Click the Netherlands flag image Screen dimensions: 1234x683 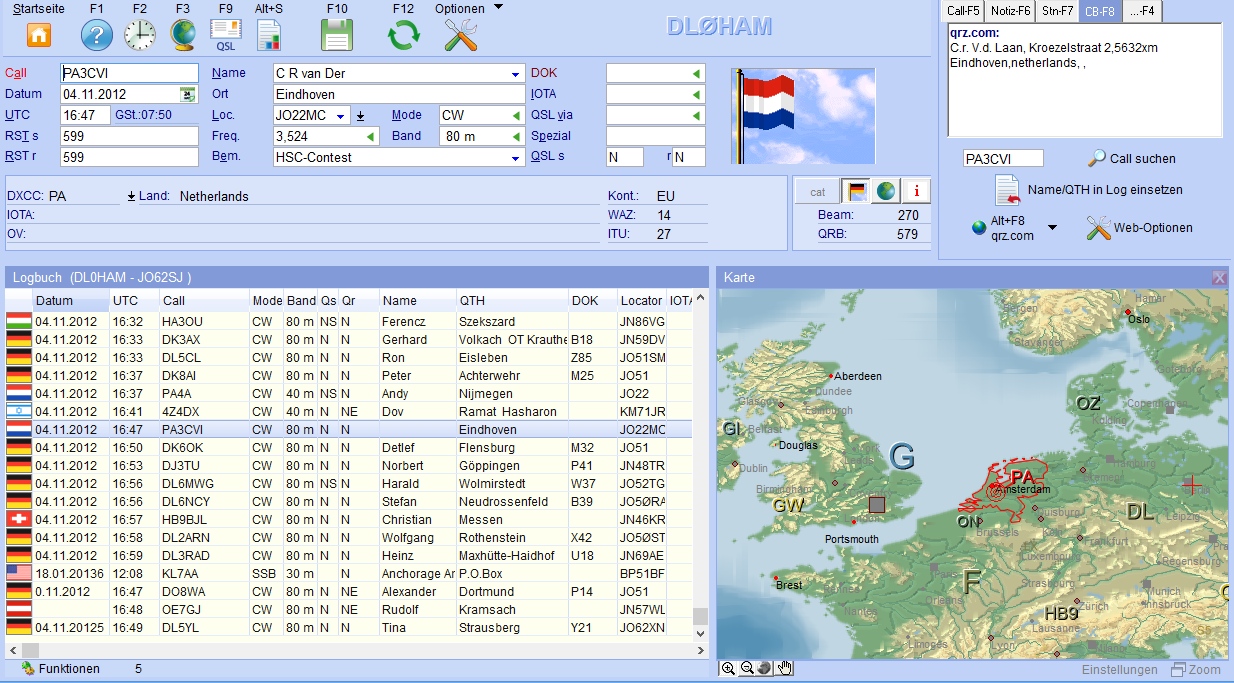pyautogui.click(x=804, y=117)
